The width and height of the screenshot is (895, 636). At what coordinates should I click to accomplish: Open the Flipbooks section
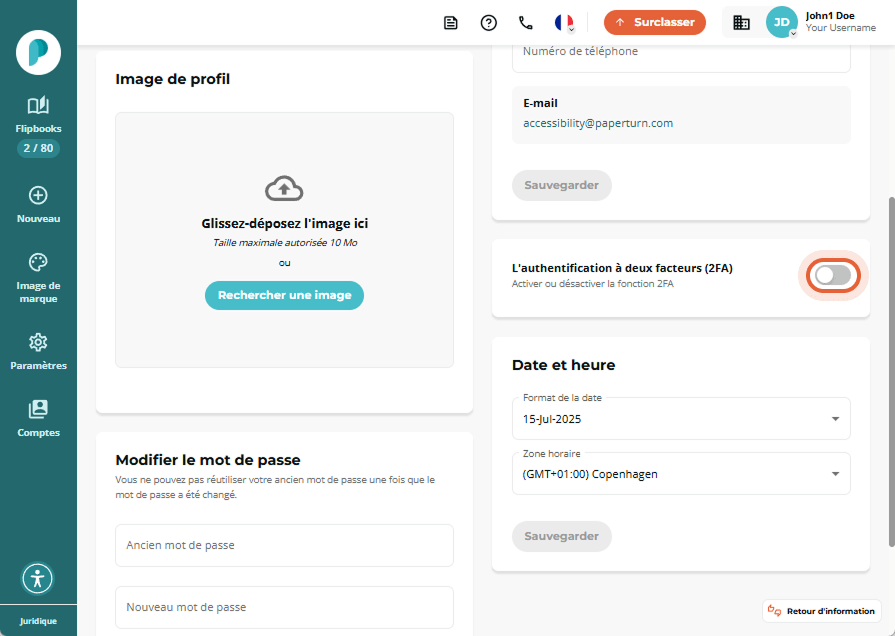(38, 115)
